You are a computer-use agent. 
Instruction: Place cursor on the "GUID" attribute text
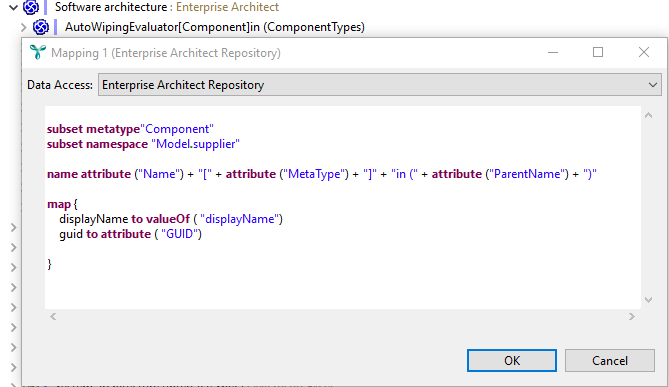click(x=181, y=234)
